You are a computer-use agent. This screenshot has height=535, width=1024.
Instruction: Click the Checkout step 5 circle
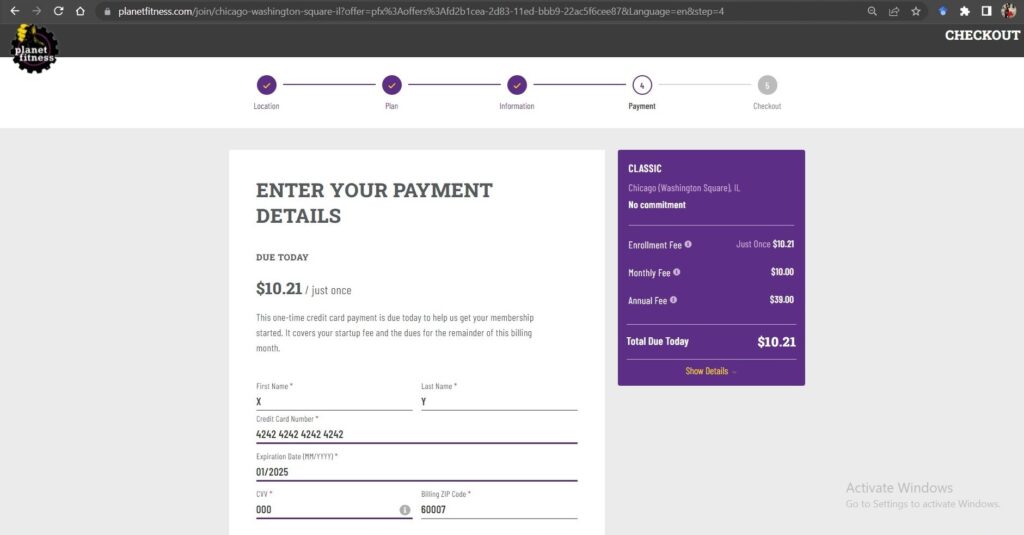(x=767, y=85)
